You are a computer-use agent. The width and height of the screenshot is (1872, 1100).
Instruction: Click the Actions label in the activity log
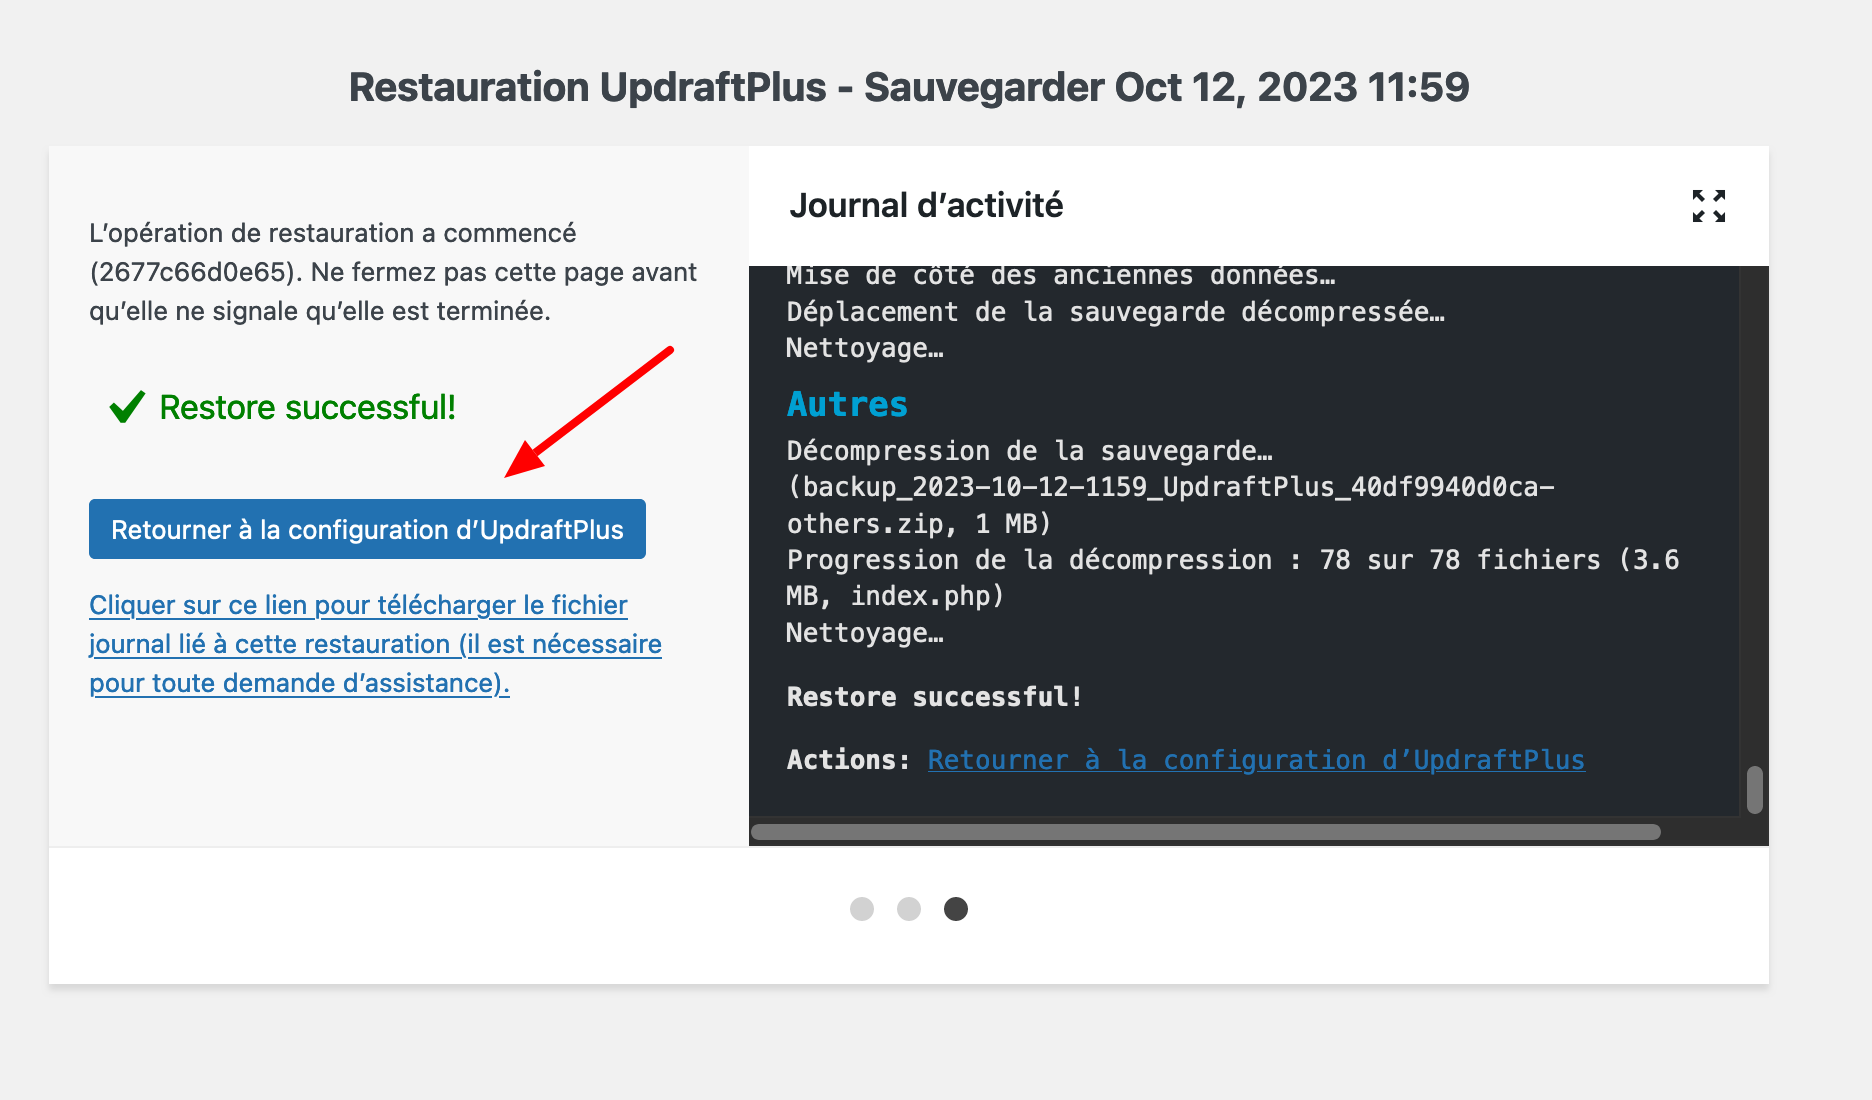[x=845, y=760]
